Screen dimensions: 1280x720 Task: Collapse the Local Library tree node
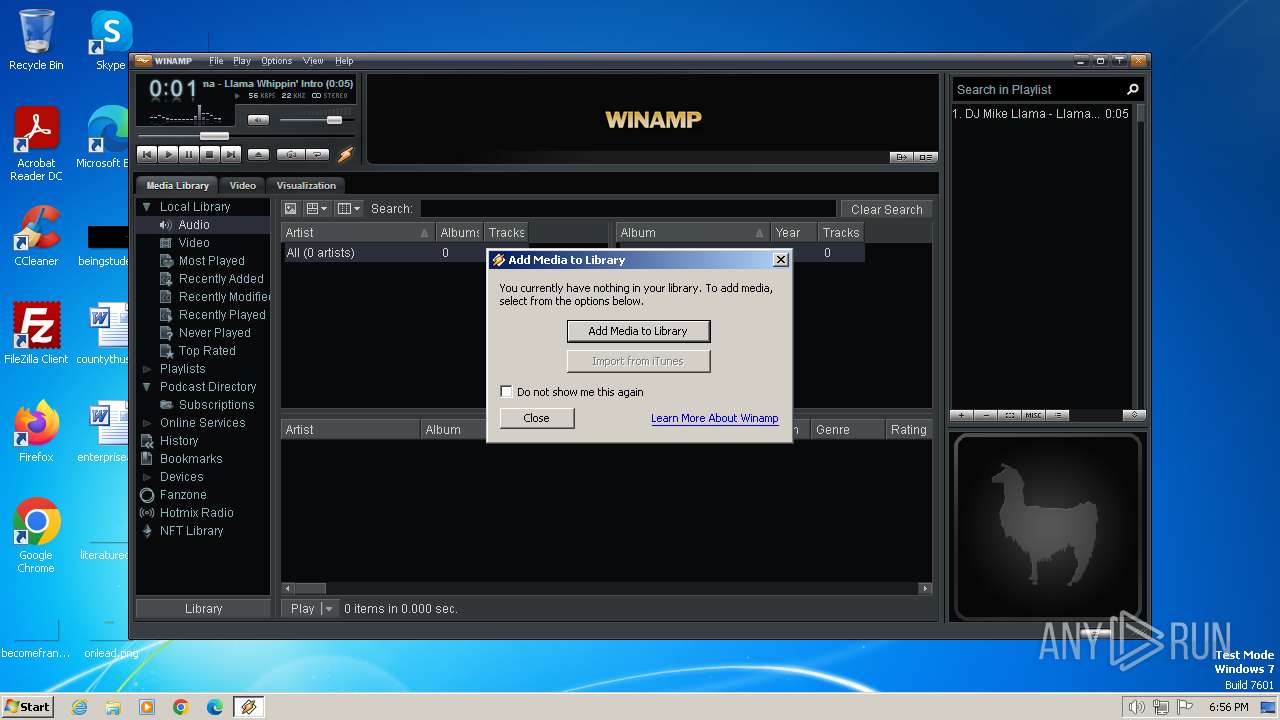[x=147, y=207]
